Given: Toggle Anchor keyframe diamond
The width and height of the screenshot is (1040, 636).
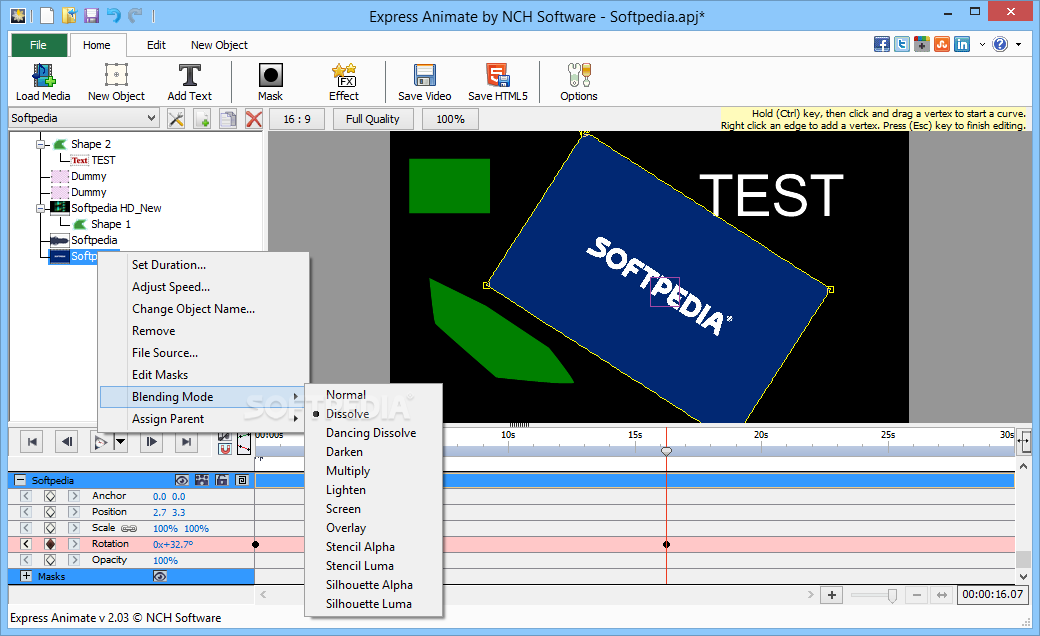Looking at the screenshot, I should tap(50, 496).
